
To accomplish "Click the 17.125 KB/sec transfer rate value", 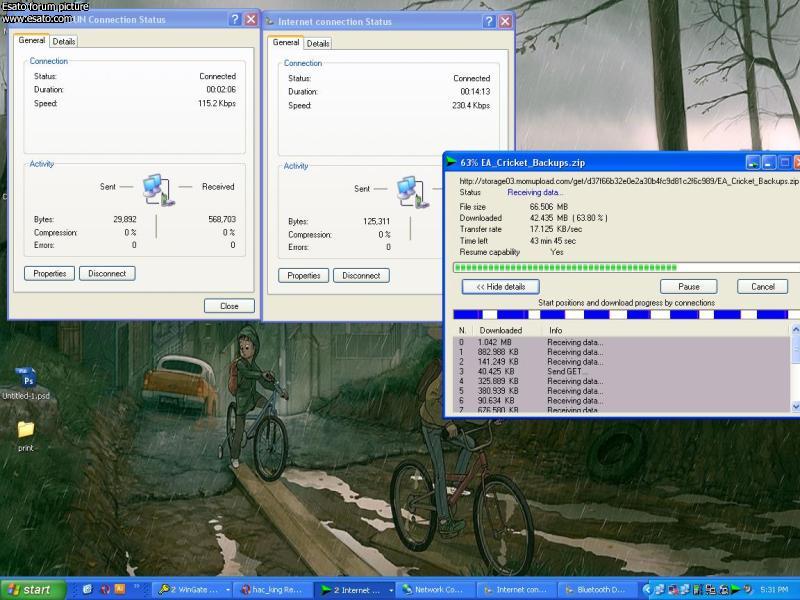I will (556, 229).
